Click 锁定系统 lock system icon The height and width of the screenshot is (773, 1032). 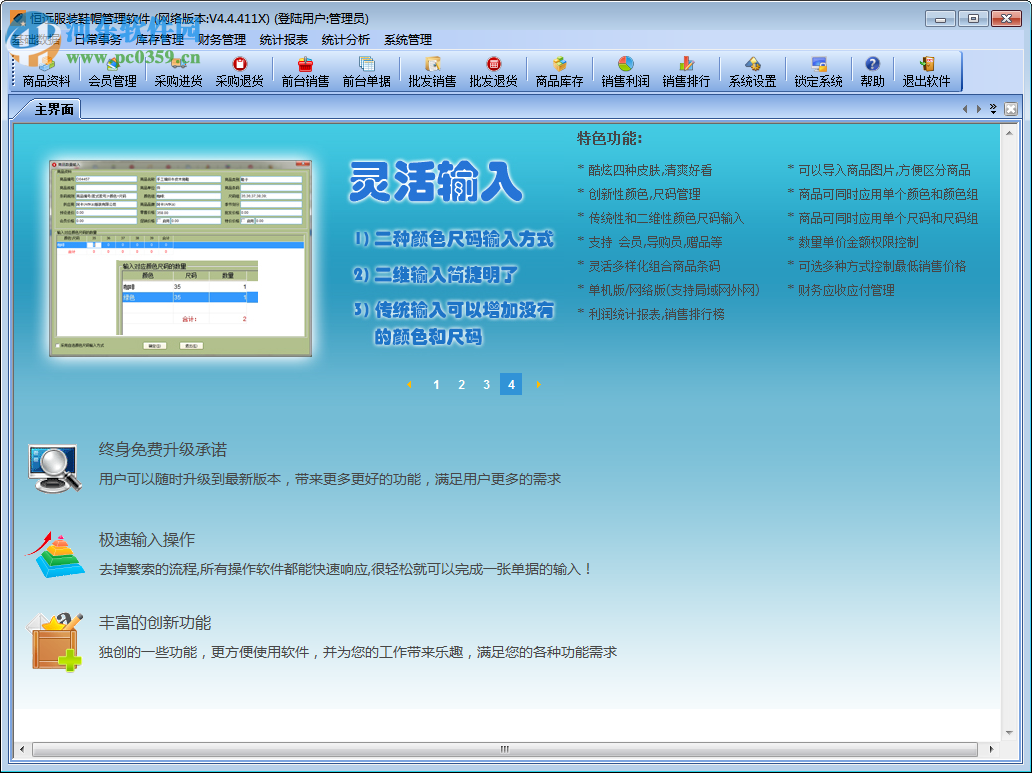click(818, 72)
